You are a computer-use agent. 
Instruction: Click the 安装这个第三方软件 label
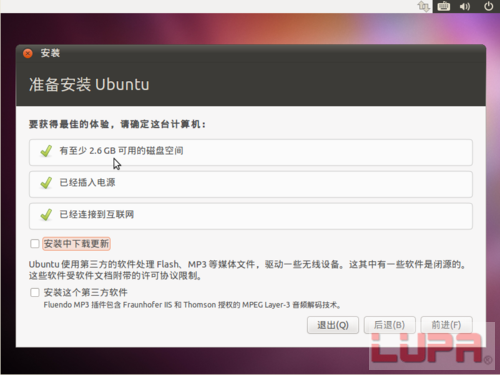[85, 293]
